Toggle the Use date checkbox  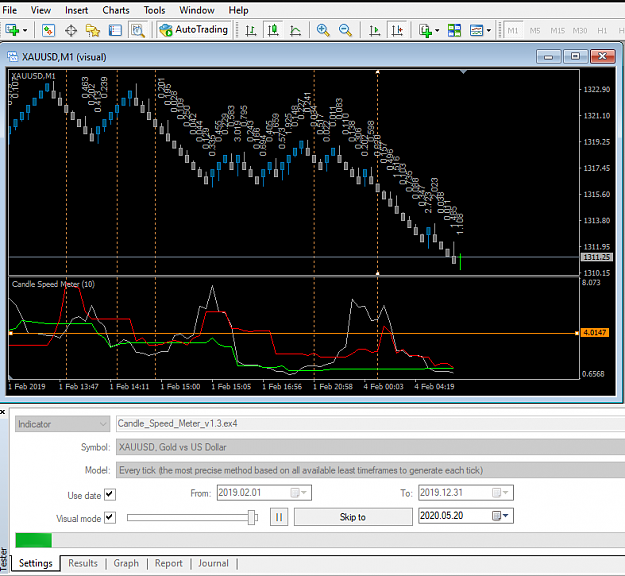pyautogui.click(x=110, y=495)
